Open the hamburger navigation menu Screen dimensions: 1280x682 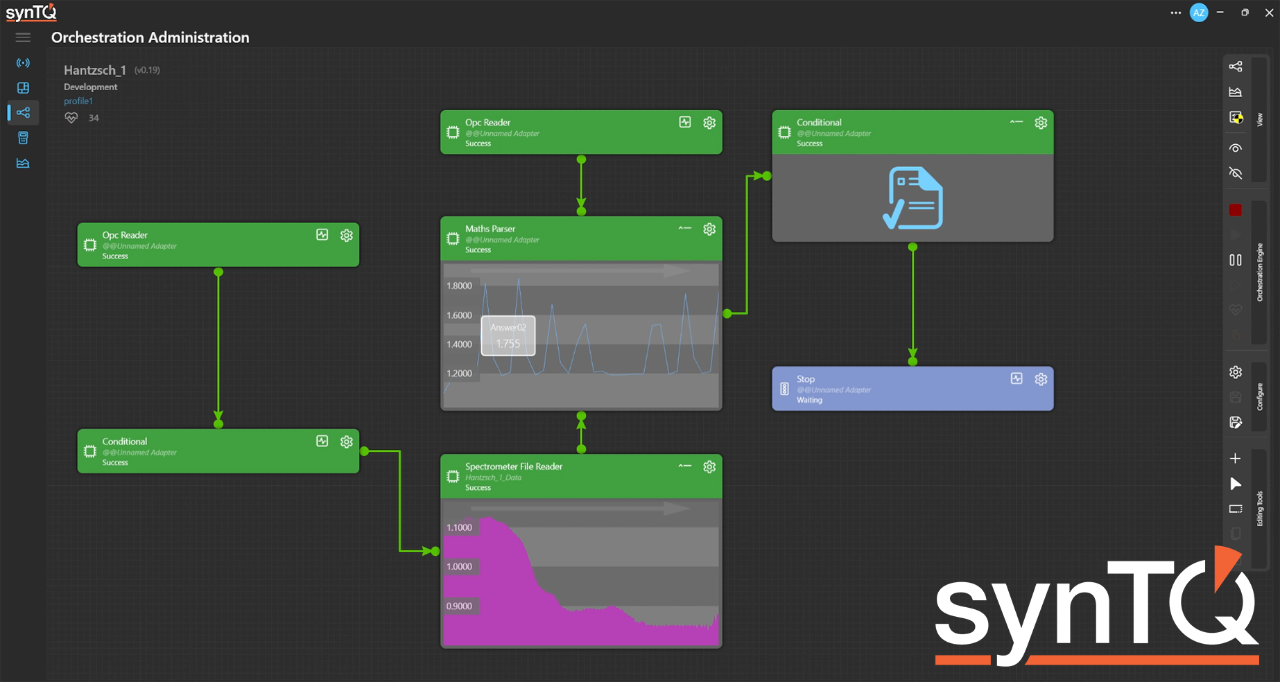(x=23, y=38)
